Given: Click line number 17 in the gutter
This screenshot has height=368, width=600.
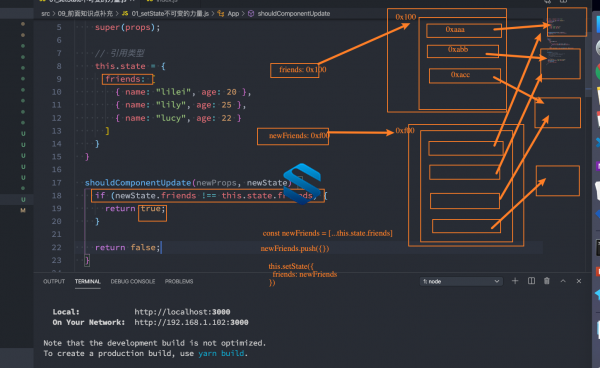Looking at the screenshot, I should point(56,183).
